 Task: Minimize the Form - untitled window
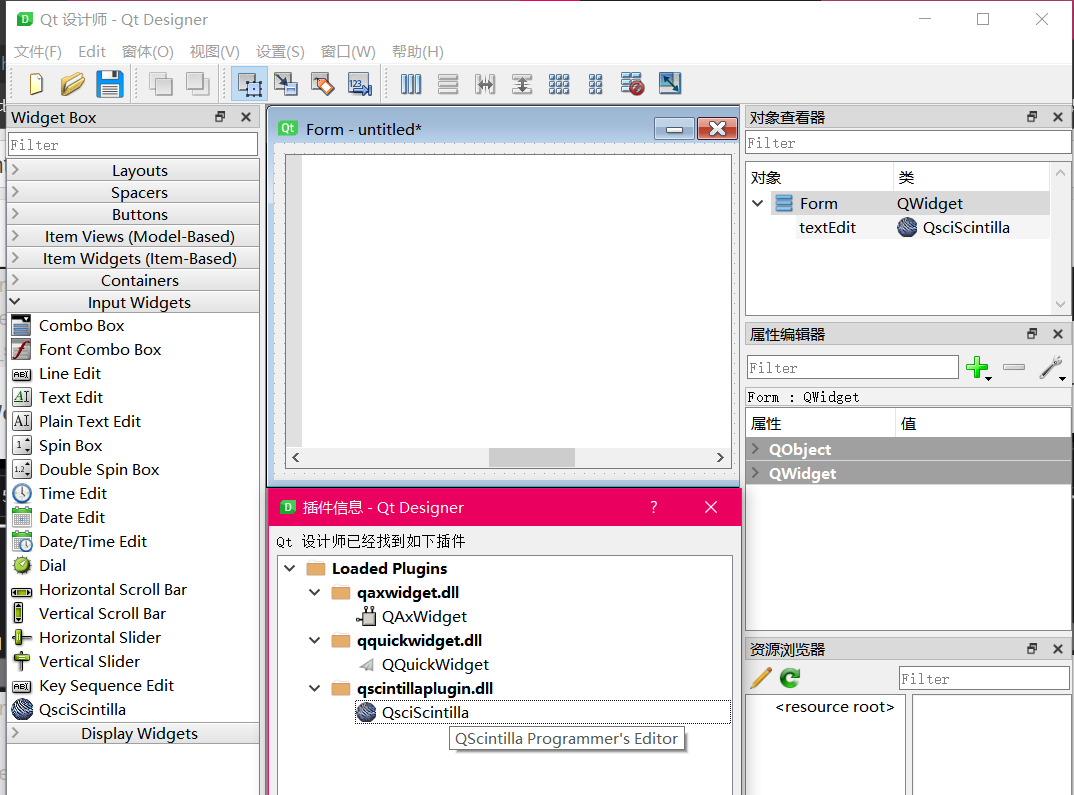[x=674, y=129]
